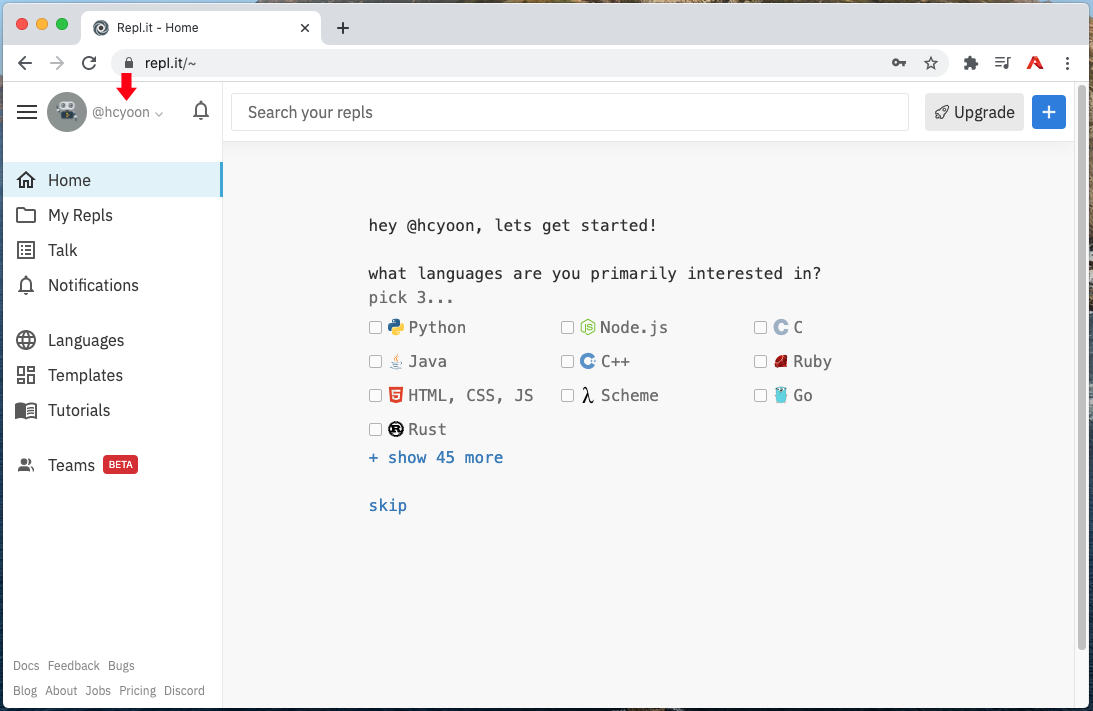Skip the language selection
The height and width of the screenshot is (711, 1093).
click(x=388, y=505)
